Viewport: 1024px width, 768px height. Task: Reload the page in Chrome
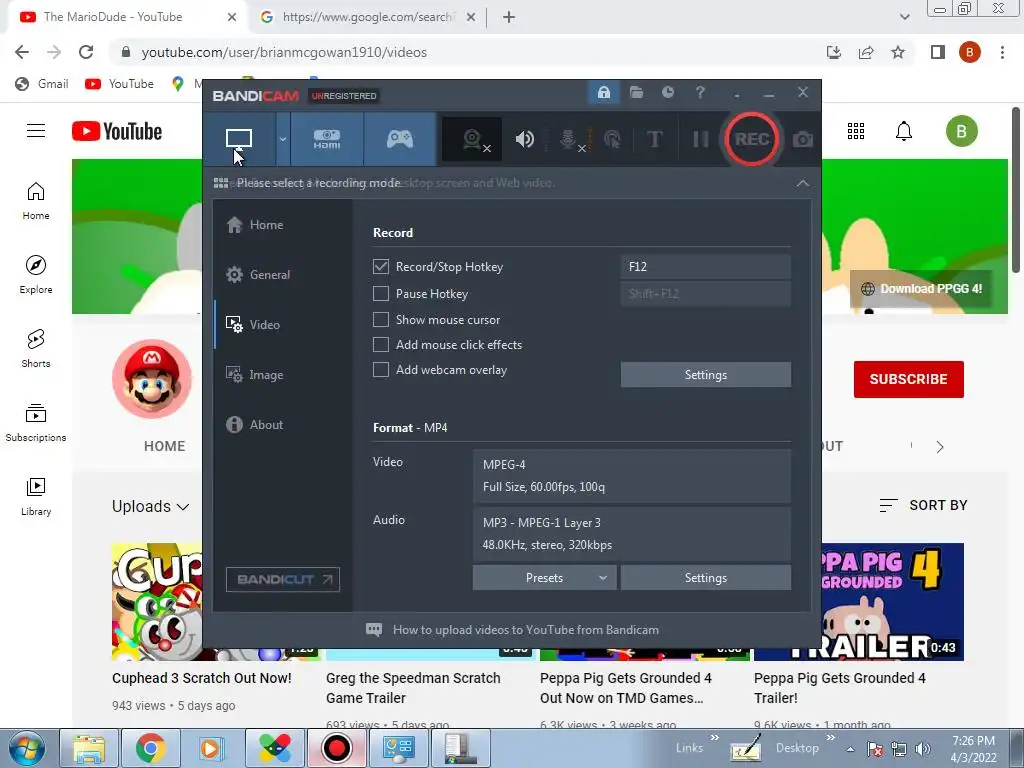(x=86, y=52)
